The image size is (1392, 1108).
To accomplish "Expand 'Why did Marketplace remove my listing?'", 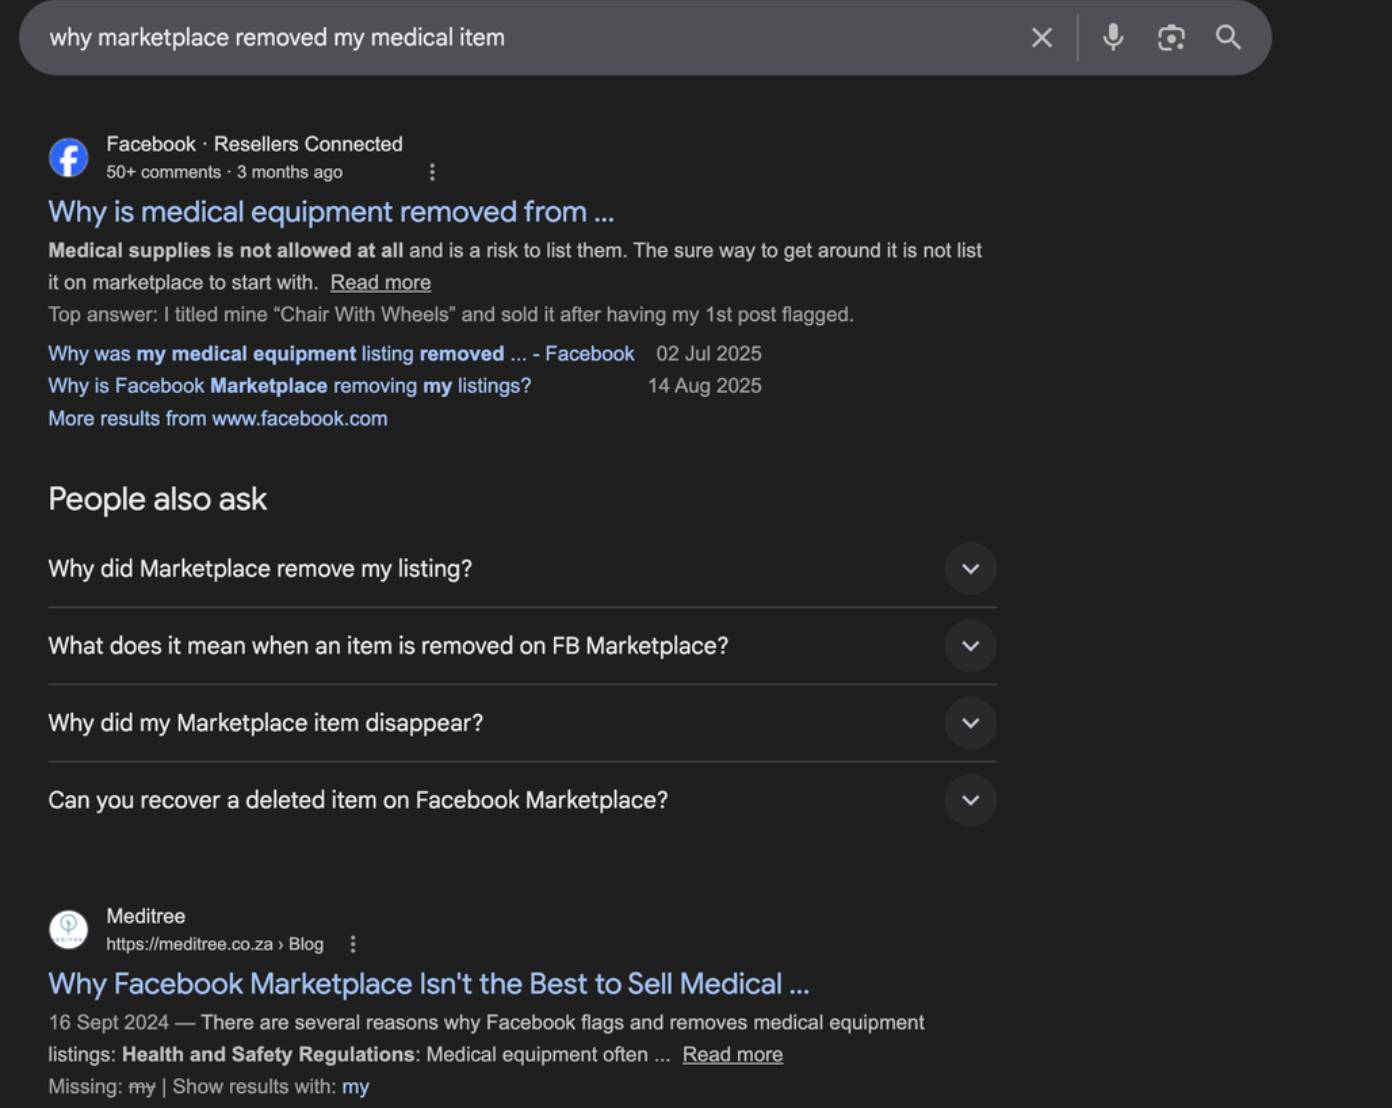I will tap(522, 569).
